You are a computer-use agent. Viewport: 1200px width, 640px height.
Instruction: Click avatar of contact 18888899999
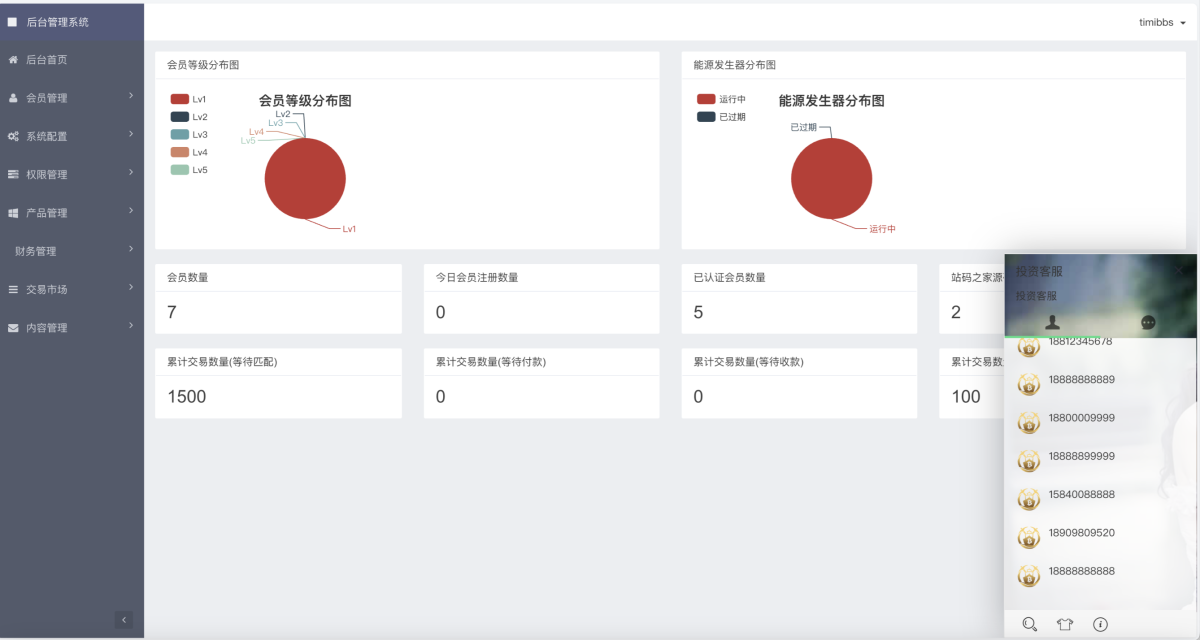tap(1029, 460)
